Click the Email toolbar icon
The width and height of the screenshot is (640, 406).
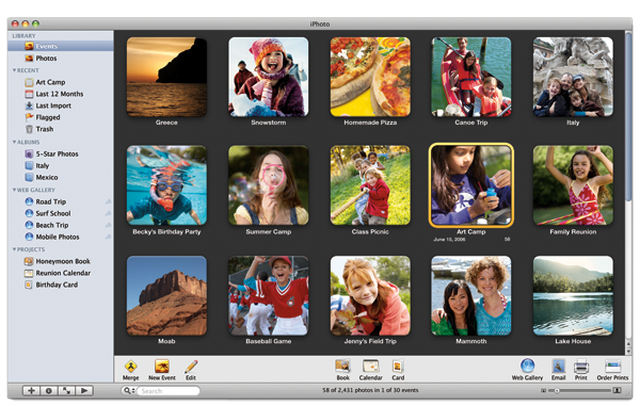pos(558,366)
